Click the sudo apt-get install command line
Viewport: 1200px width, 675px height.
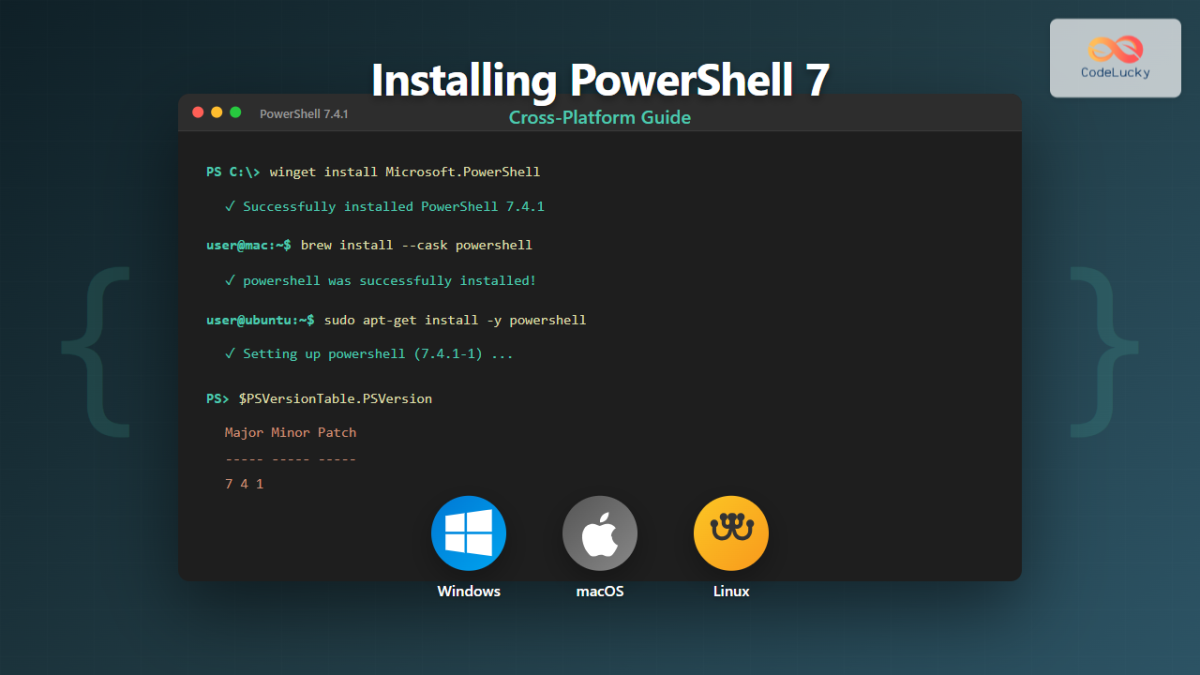pyautogui.click(x=454, y=320)
